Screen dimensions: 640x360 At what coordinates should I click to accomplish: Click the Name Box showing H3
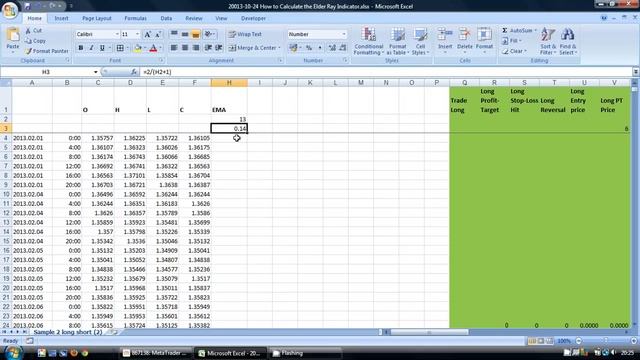pos(46,72)
